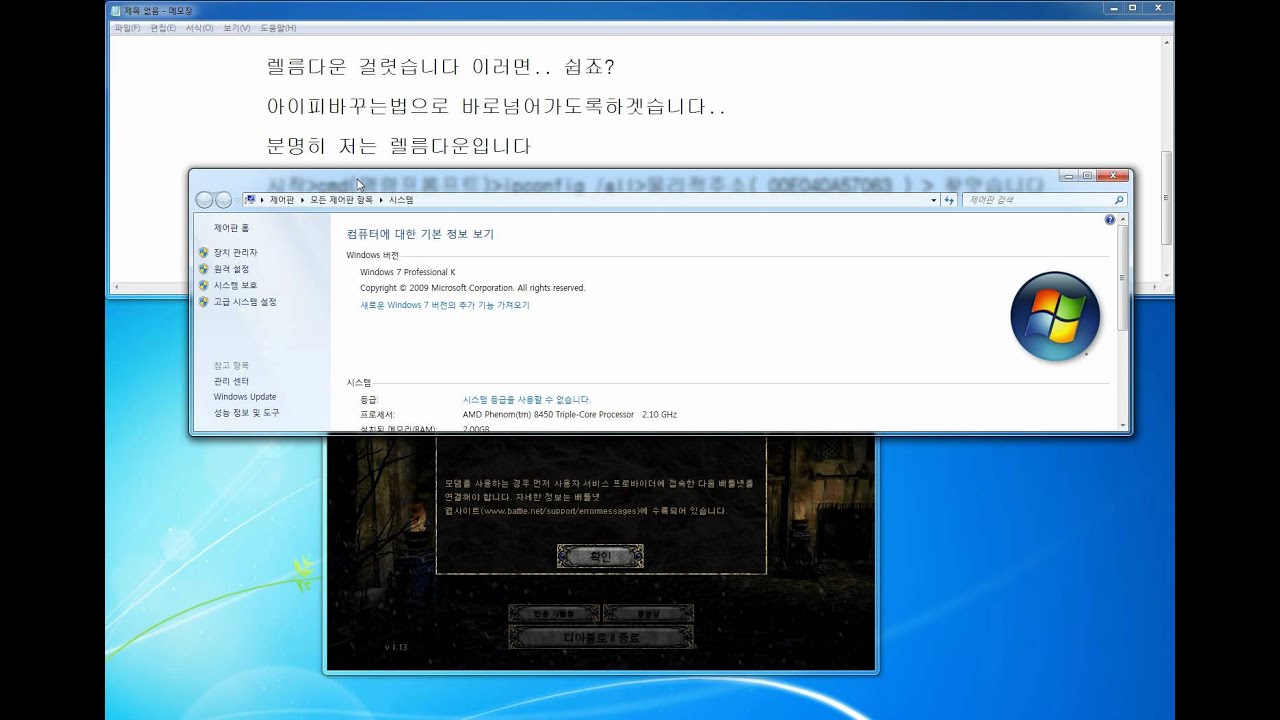Click AMD Phenom(tm) 8450 Triple-Core Processor text

(x=548, y=414)
